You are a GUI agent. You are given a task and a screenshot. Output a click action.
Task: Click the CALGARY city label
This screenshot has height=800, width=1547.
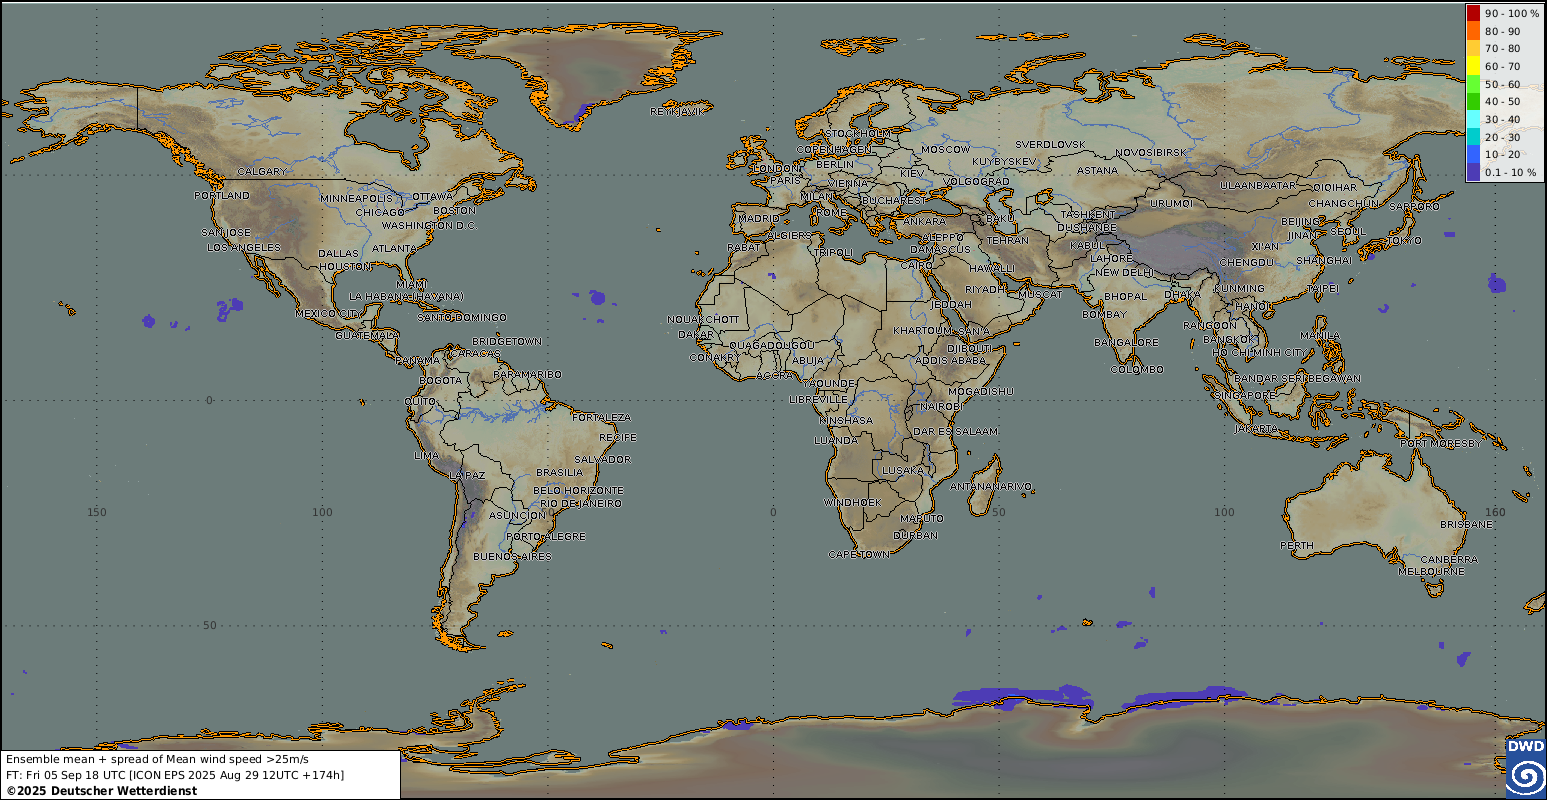point(262,171)
